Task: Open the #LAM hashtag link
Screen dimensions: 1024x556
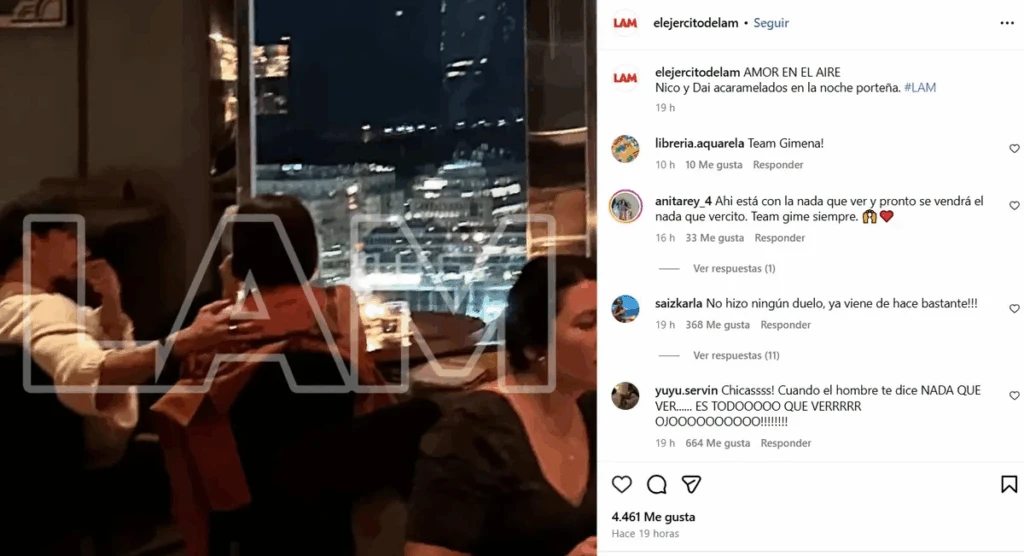Action: point(920,88)
